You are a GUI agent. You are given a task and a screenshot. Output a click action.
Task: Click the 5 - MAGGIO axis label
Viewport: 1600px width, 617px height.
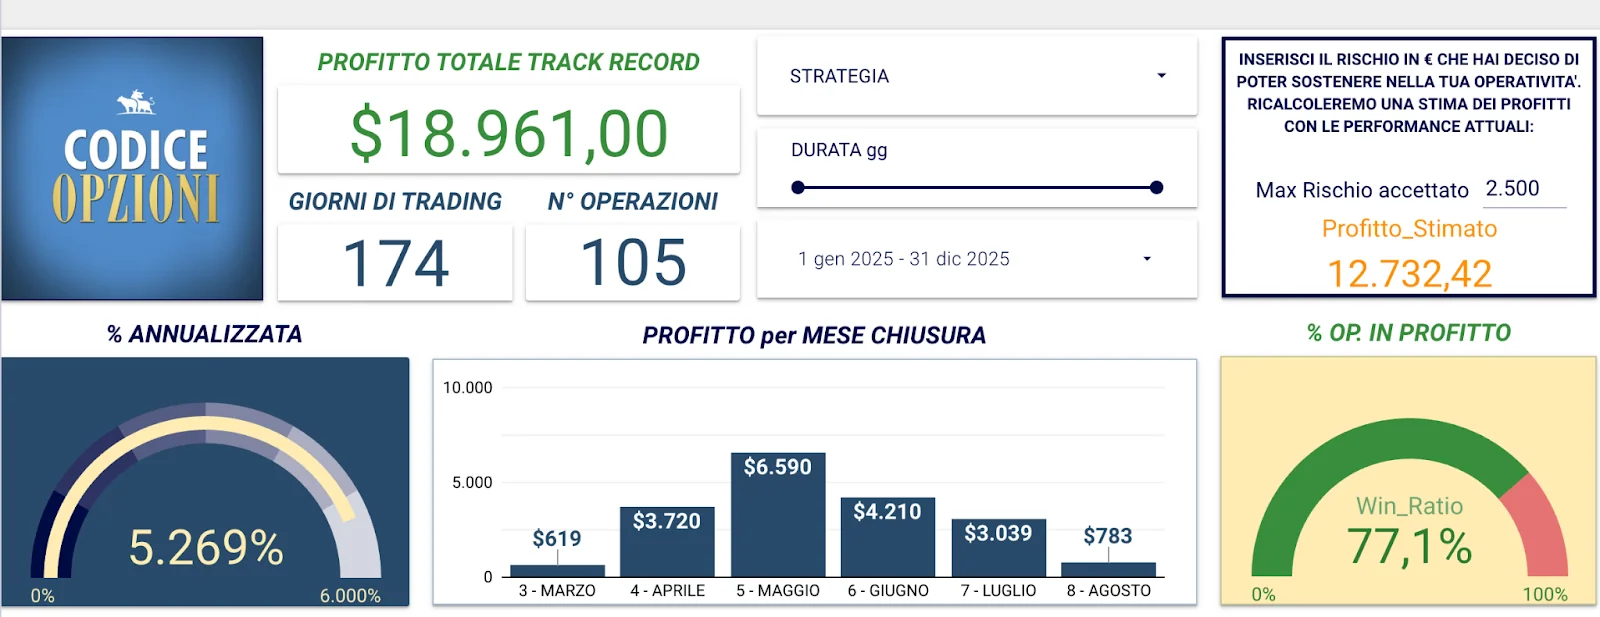(x=778, y=591)
